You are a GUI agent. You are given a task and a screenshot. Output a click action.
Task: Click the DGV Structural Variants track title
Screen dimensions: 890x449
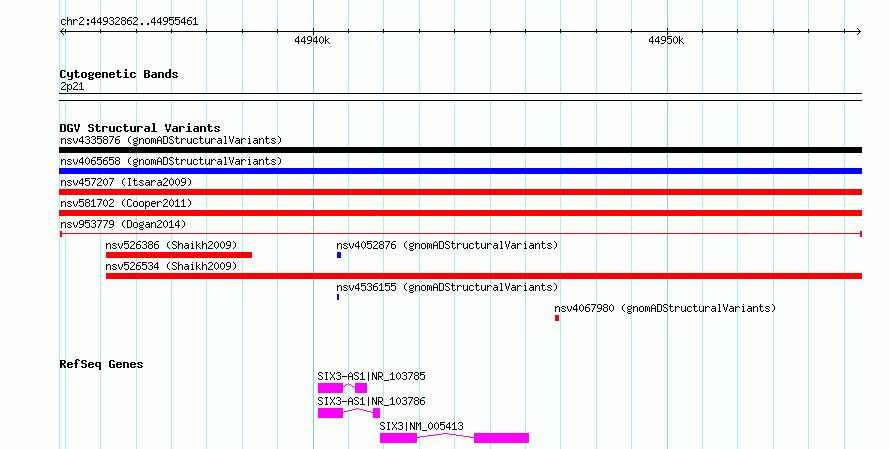point(140,128)
